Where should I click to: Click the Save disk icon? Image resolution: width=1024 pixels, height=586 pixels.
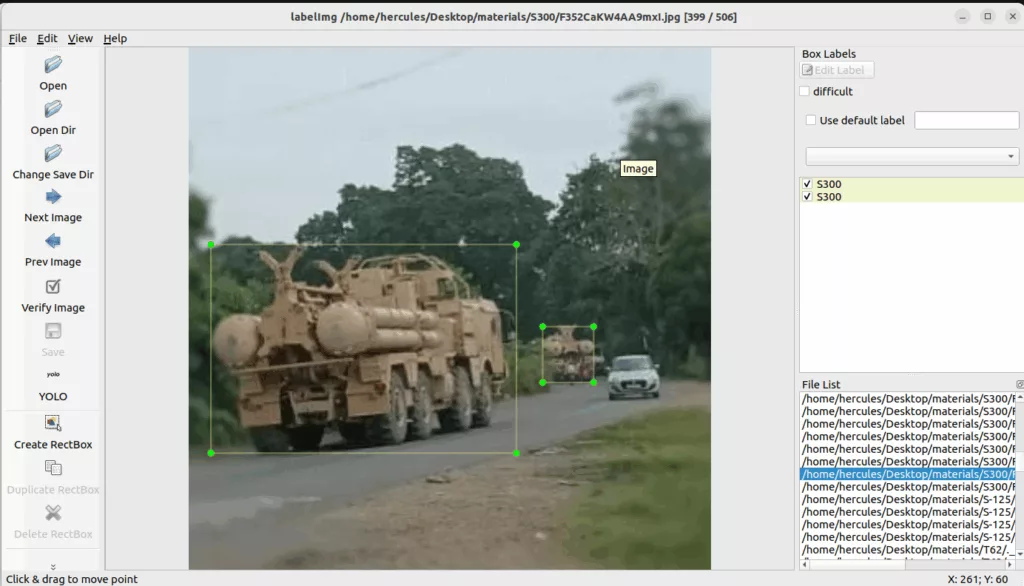coord(53,331)
